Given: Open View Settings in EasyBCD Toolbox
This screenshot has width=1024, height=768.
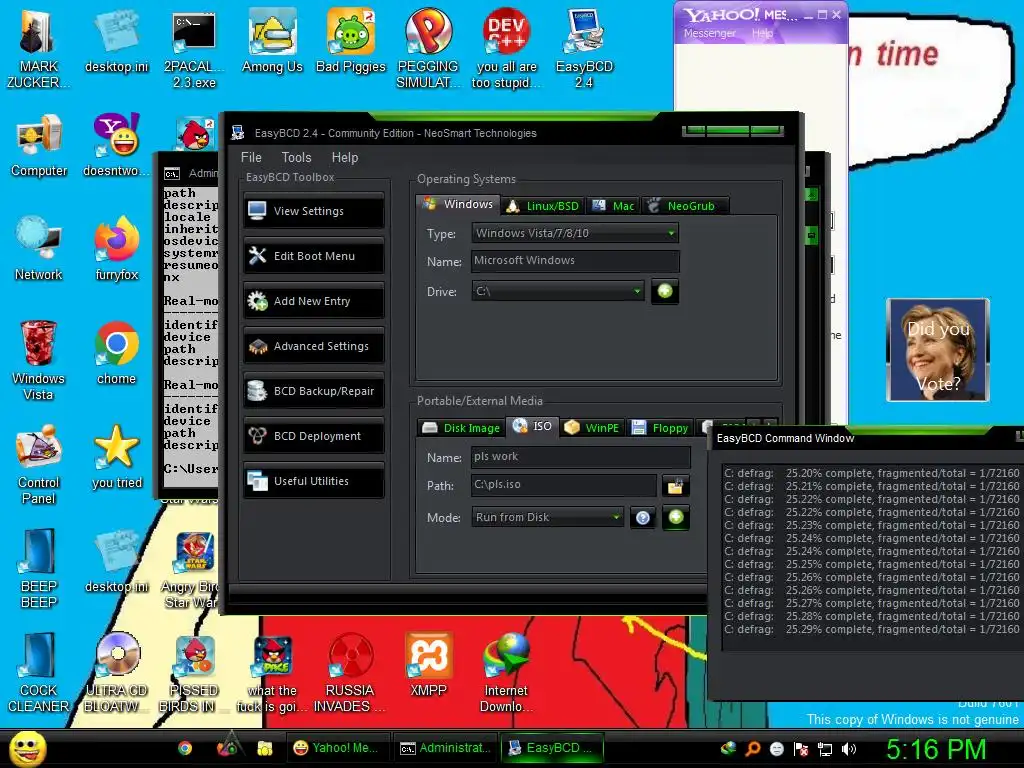Looking at the screenshot, I should coord(313,211).
